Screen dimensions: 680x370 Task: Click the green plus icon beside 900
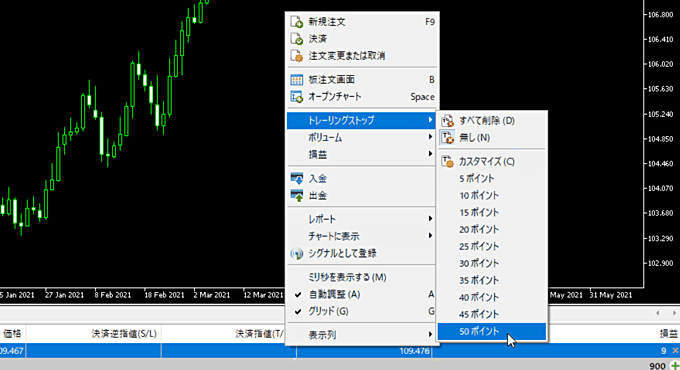point(675,366)
